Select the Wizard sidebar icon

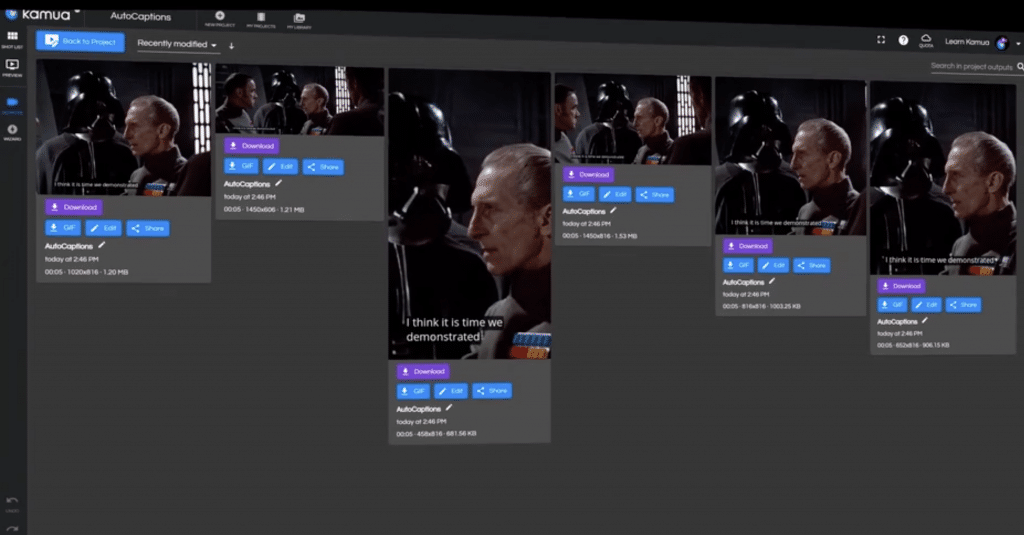12,133
